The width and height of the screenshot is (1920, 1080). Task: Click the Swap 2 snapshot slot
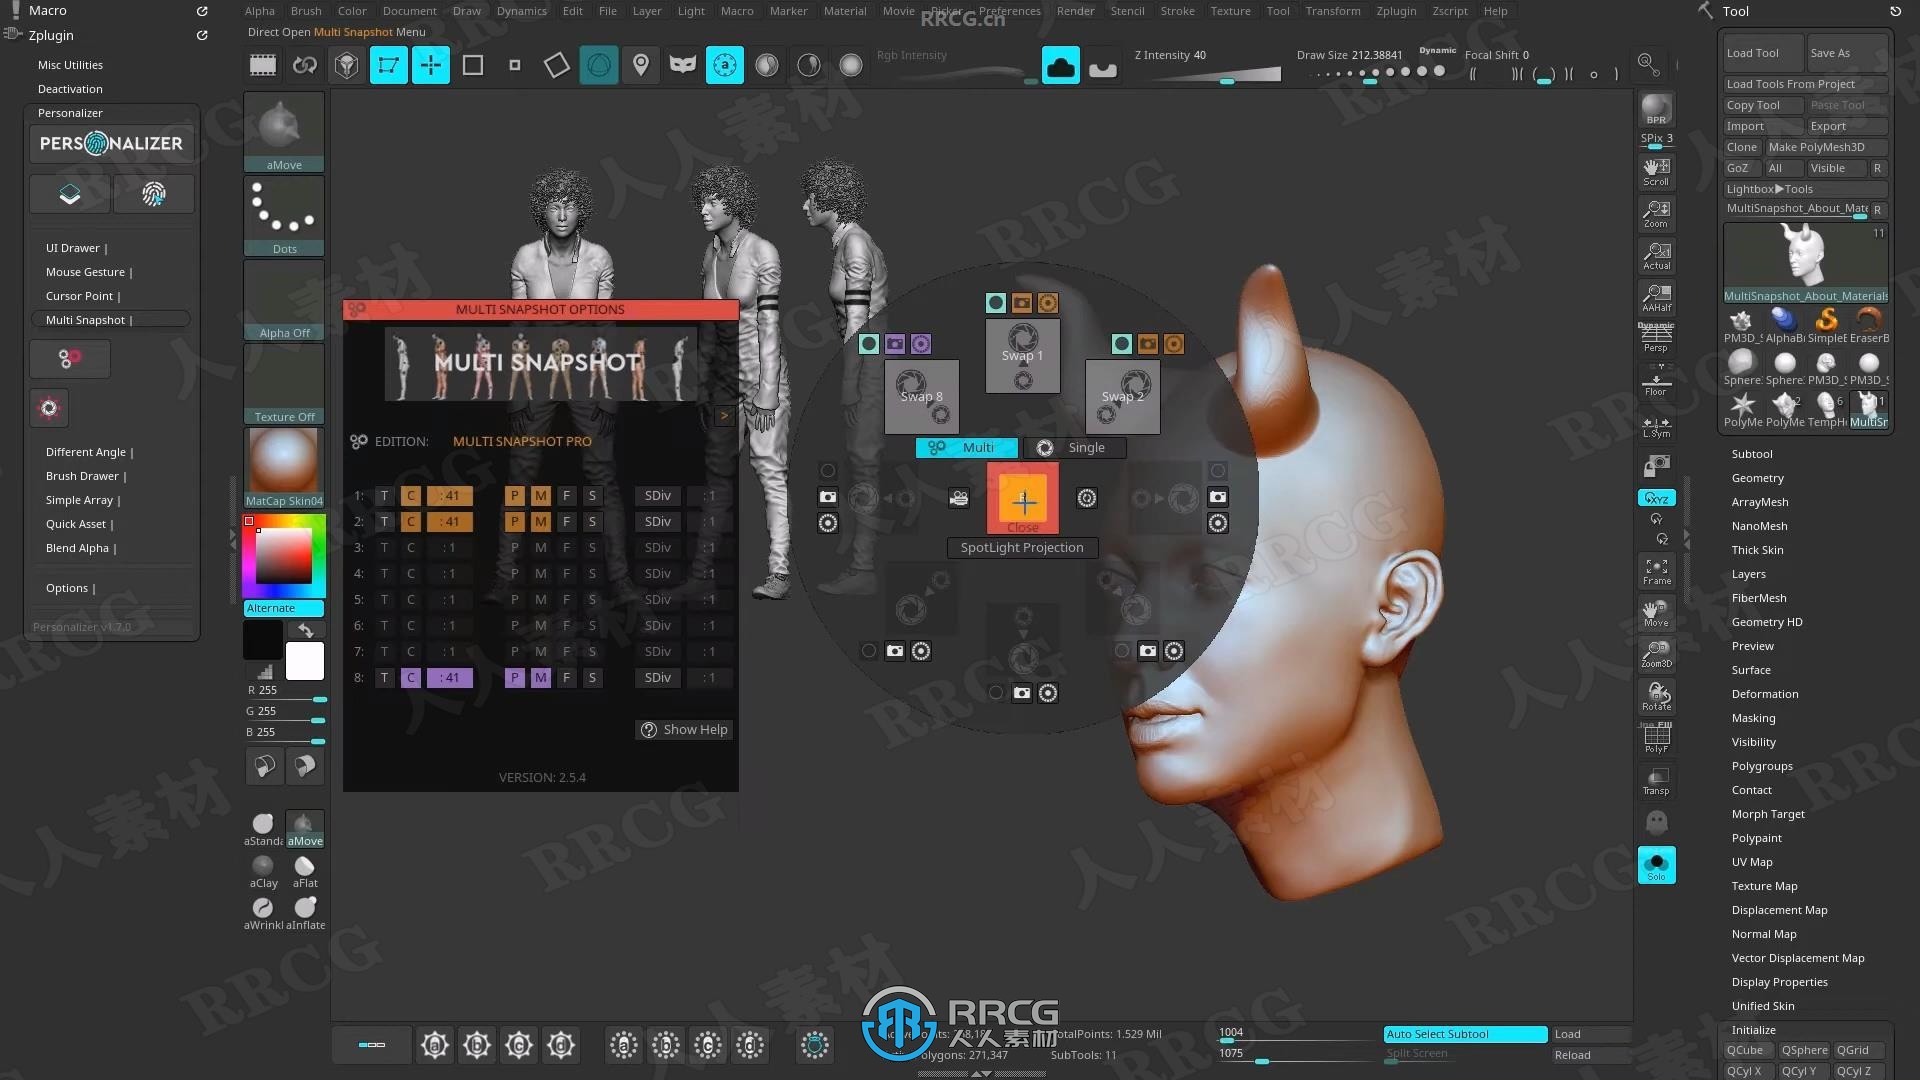(x=1123, y=396)
